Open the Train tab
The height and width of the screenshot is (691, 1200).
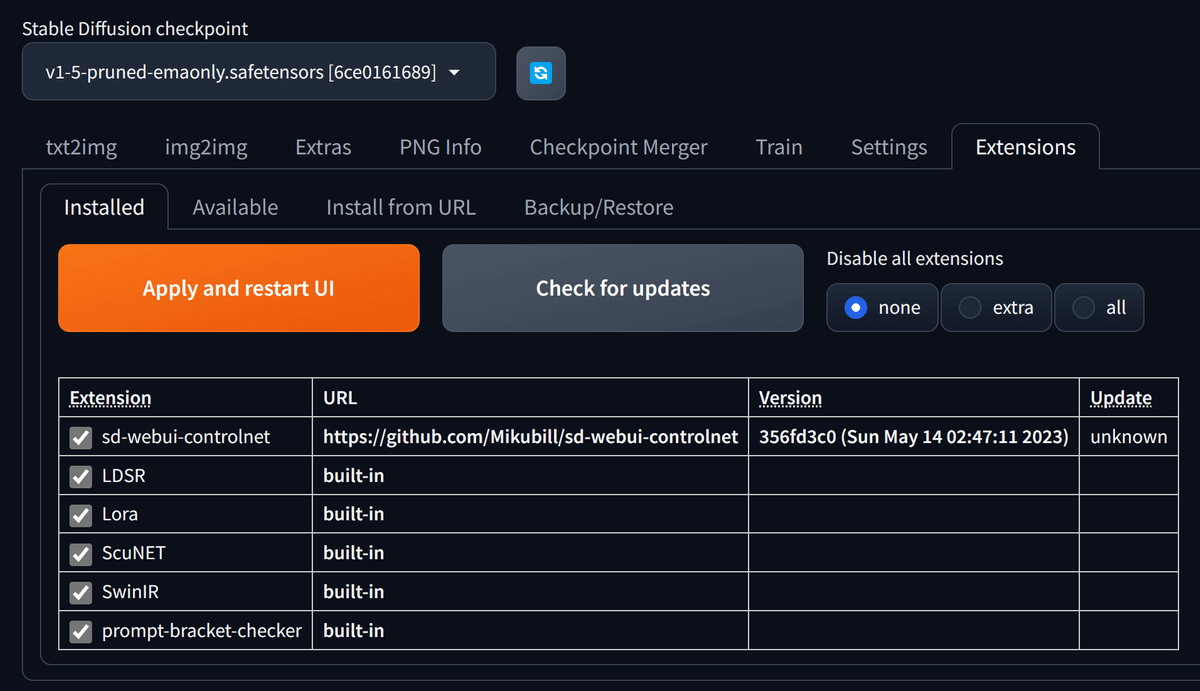[779, 147]
